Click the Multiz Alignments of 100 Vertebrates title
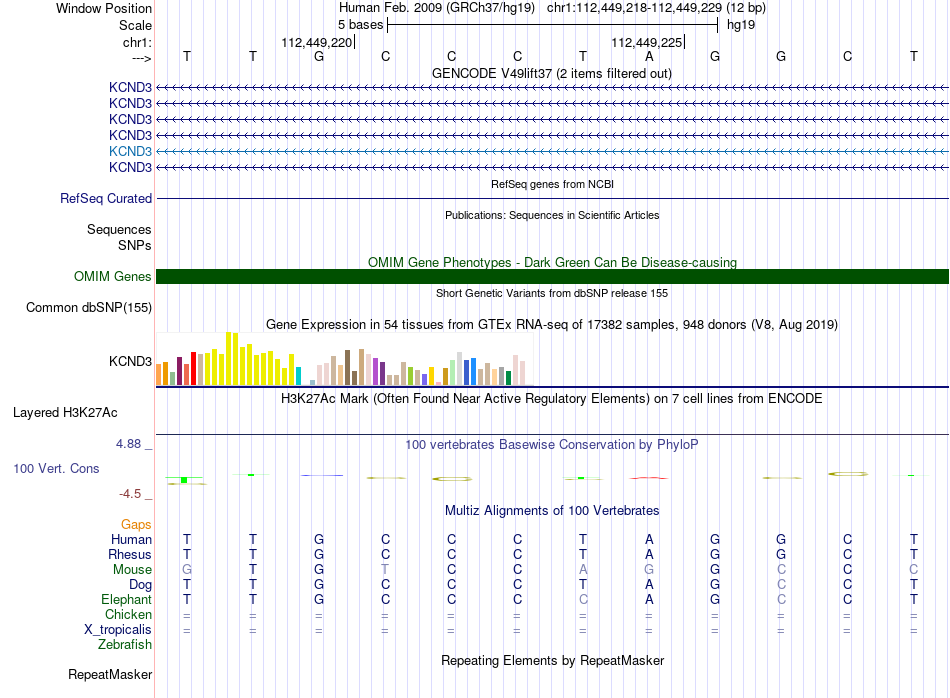Viewport: 950px width, 698px height. pyautogui.click(x=552, y=511)
